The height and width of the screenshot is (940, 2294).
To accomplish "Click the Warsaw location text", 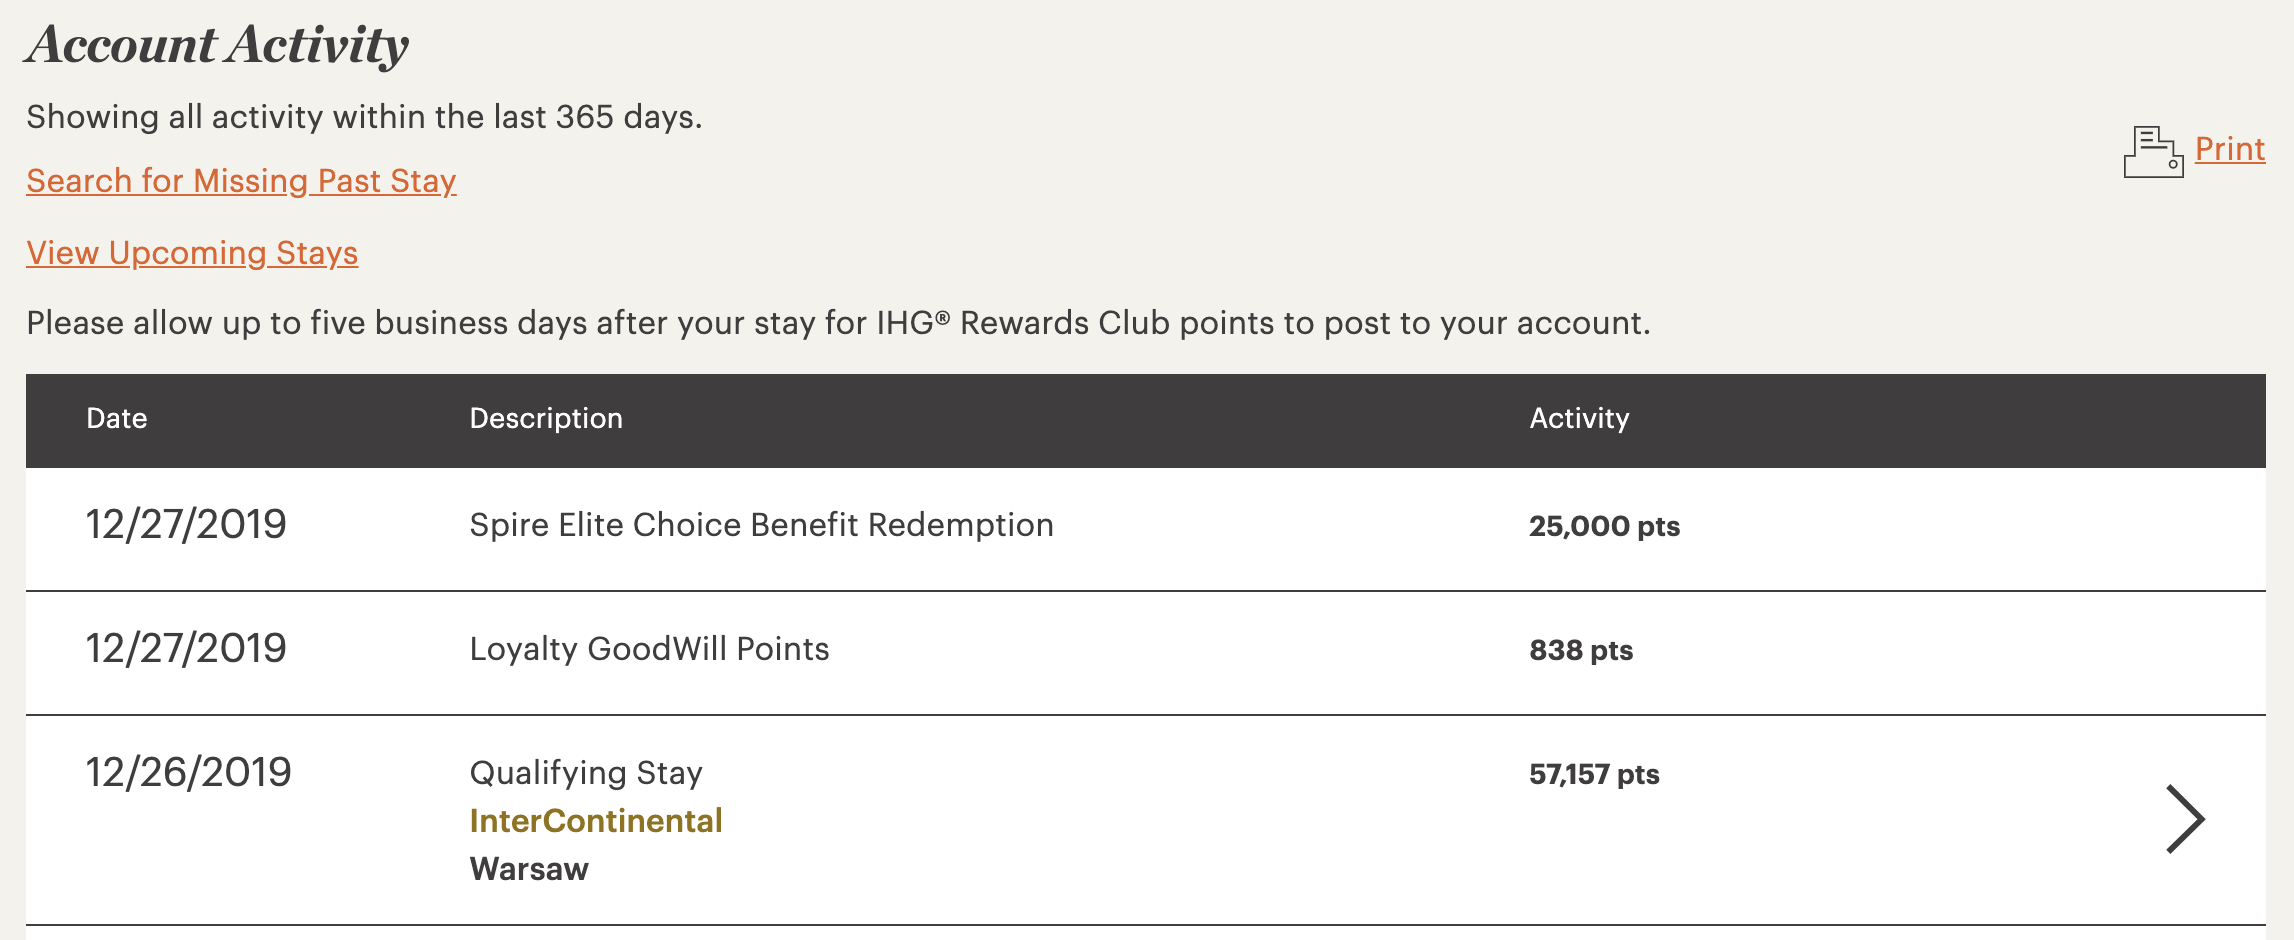I will tap(529, 869).
